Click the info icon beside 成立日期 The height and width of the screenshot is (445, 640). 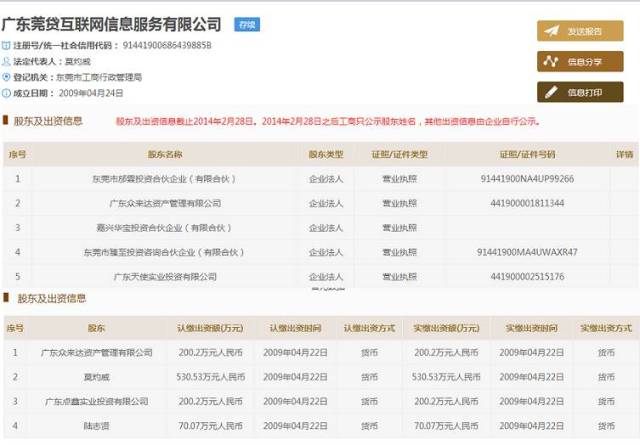click(x=6, y=93)
